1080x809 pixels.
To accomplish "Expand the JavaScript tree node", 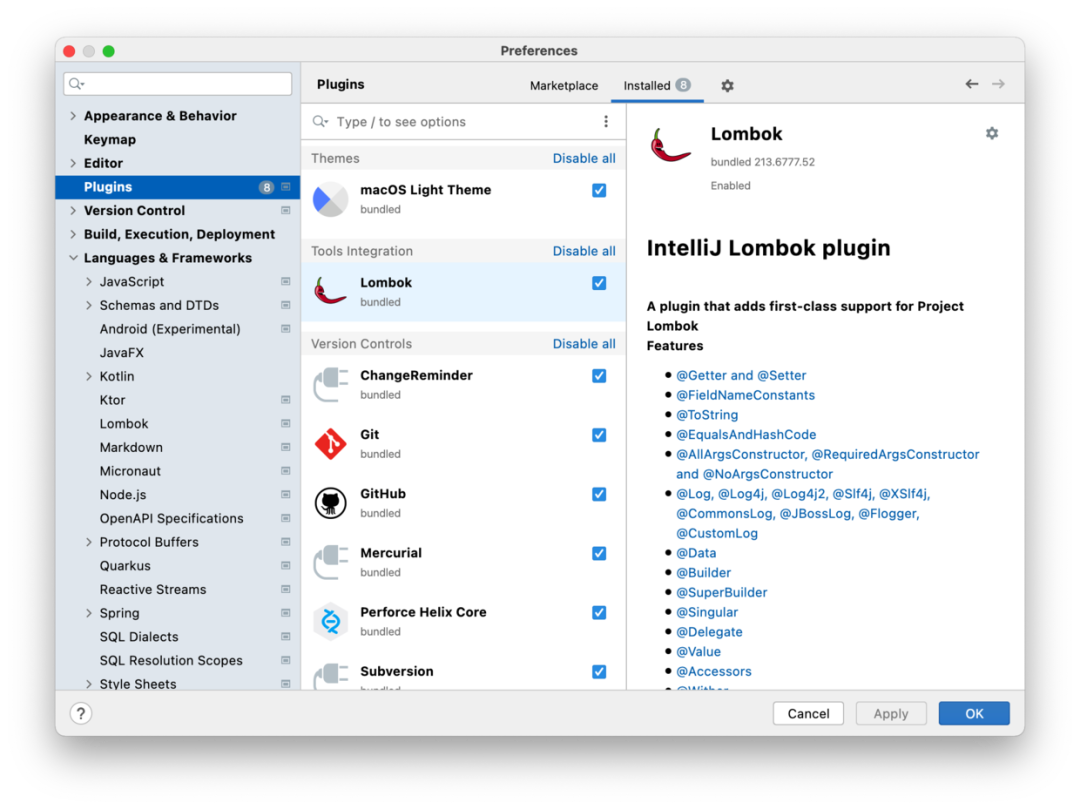I will click(x=89, y=282).
